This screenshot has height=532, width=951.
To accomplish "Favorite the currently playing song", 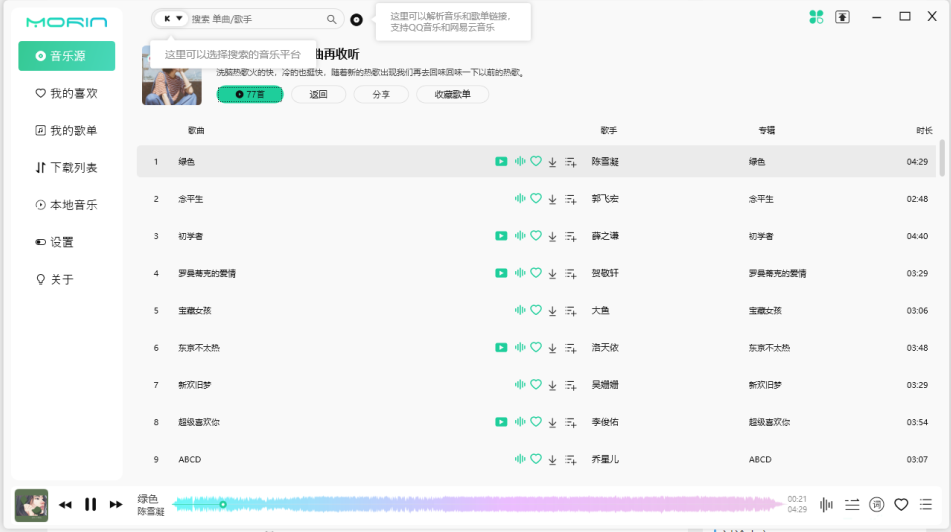I will (901, 505).
